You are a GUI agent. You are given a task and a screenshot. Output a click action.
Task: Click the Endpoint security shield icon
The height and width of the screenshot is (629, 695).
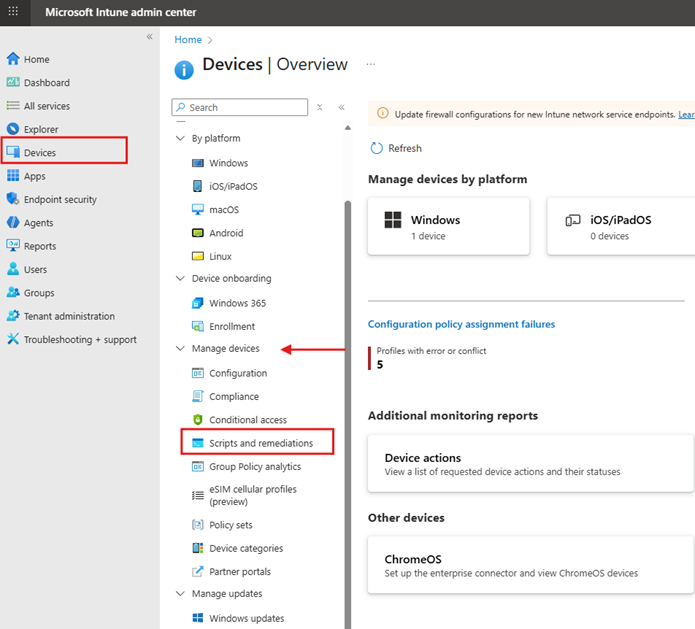pyautogui.click(x=13, y=199)
